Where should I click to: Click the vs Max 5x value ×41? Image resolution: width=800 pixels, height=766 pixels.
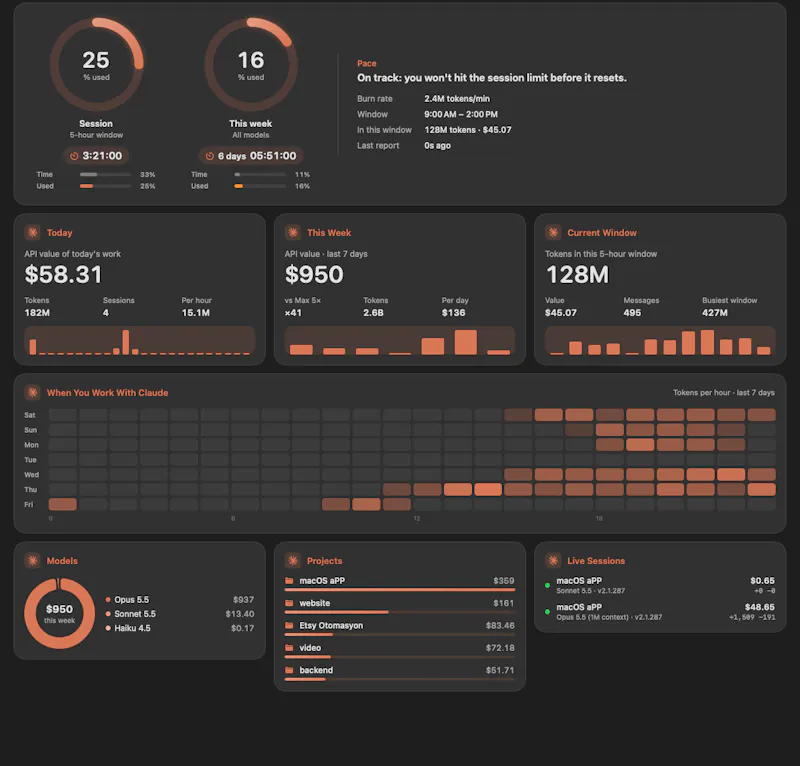click(x=293, y=313)
